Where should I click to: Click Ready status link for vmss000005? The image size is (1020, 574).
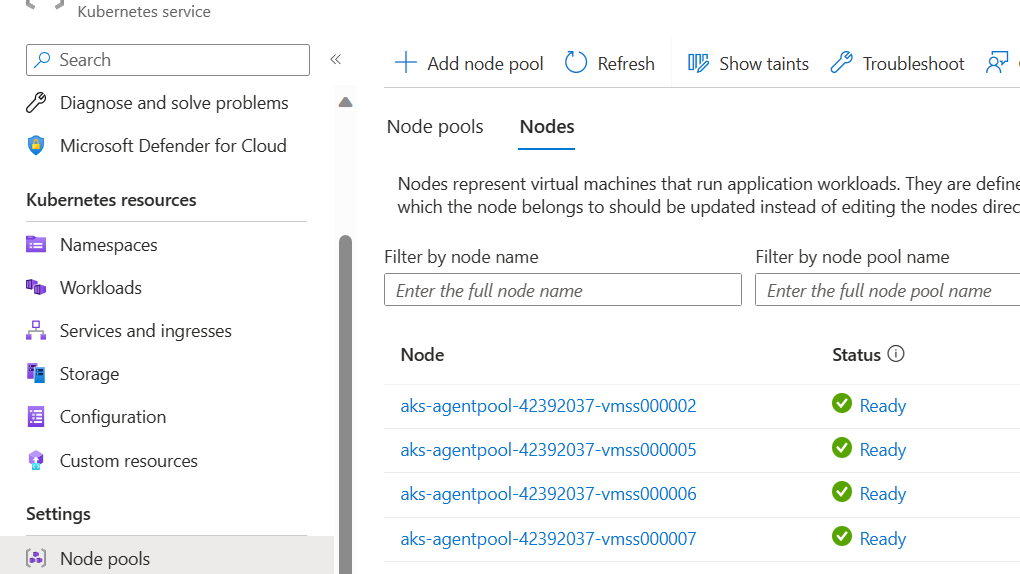(883, 450)
